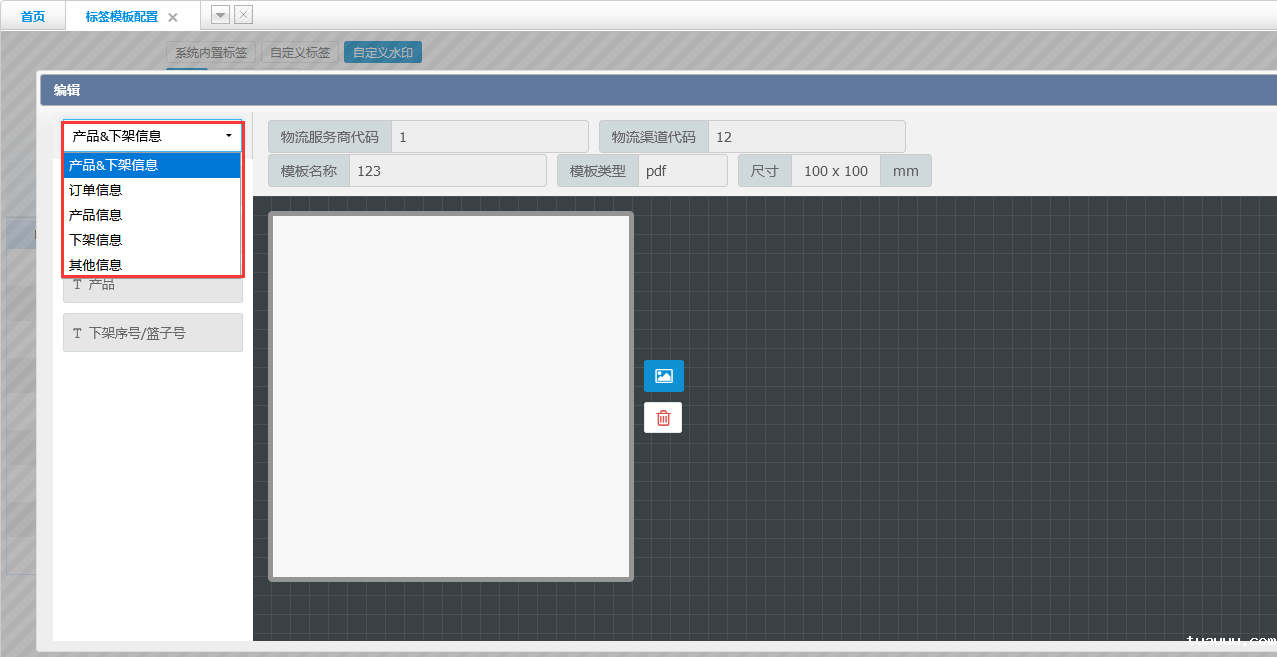Switch to the 首页 tab
This screenshot has height=657, width=1277.
tap(33, 17)
